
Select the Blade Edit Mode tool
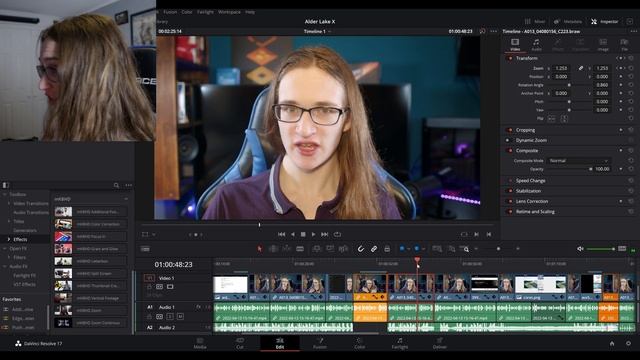(x=300, y=249)
